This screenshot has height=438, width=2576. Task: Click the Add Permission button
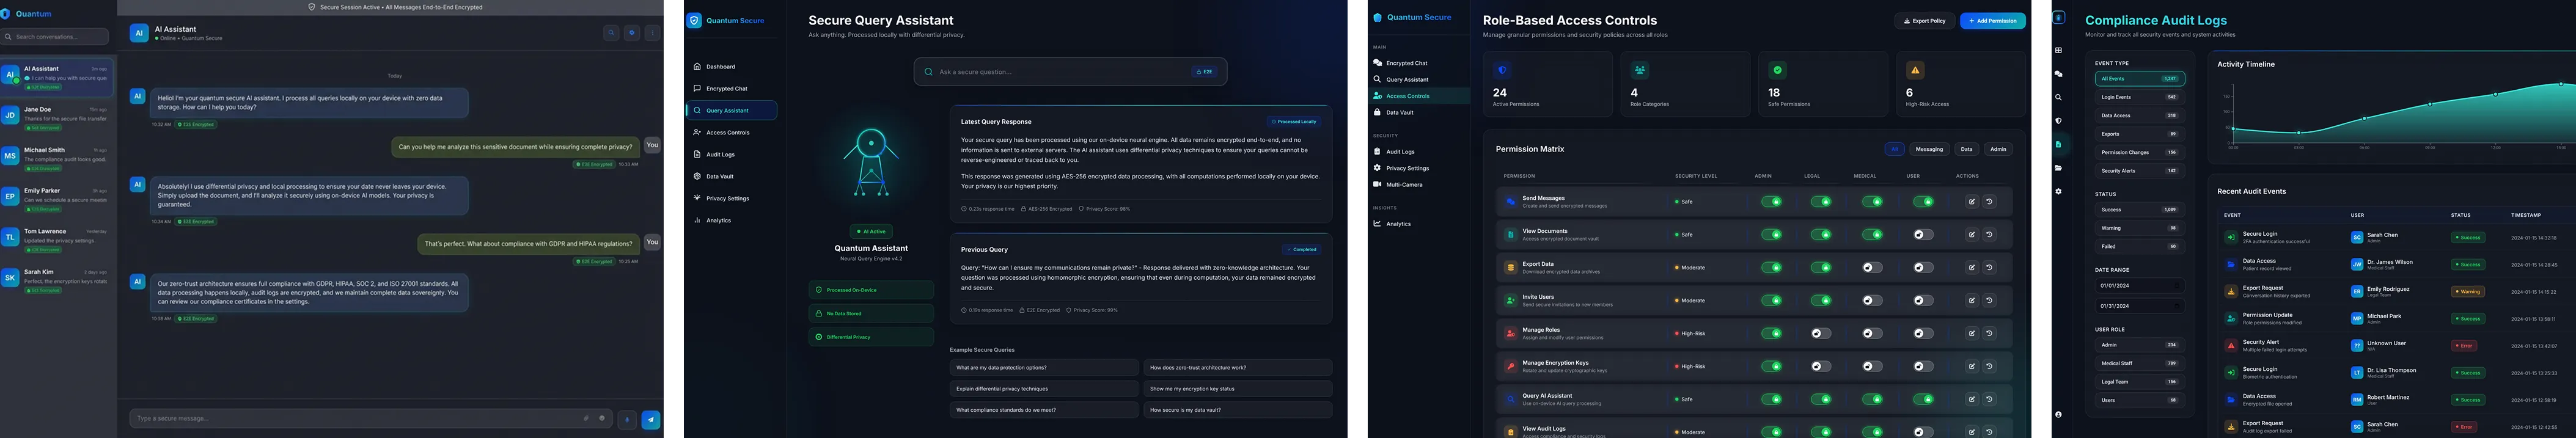[x=1993, y=21]
